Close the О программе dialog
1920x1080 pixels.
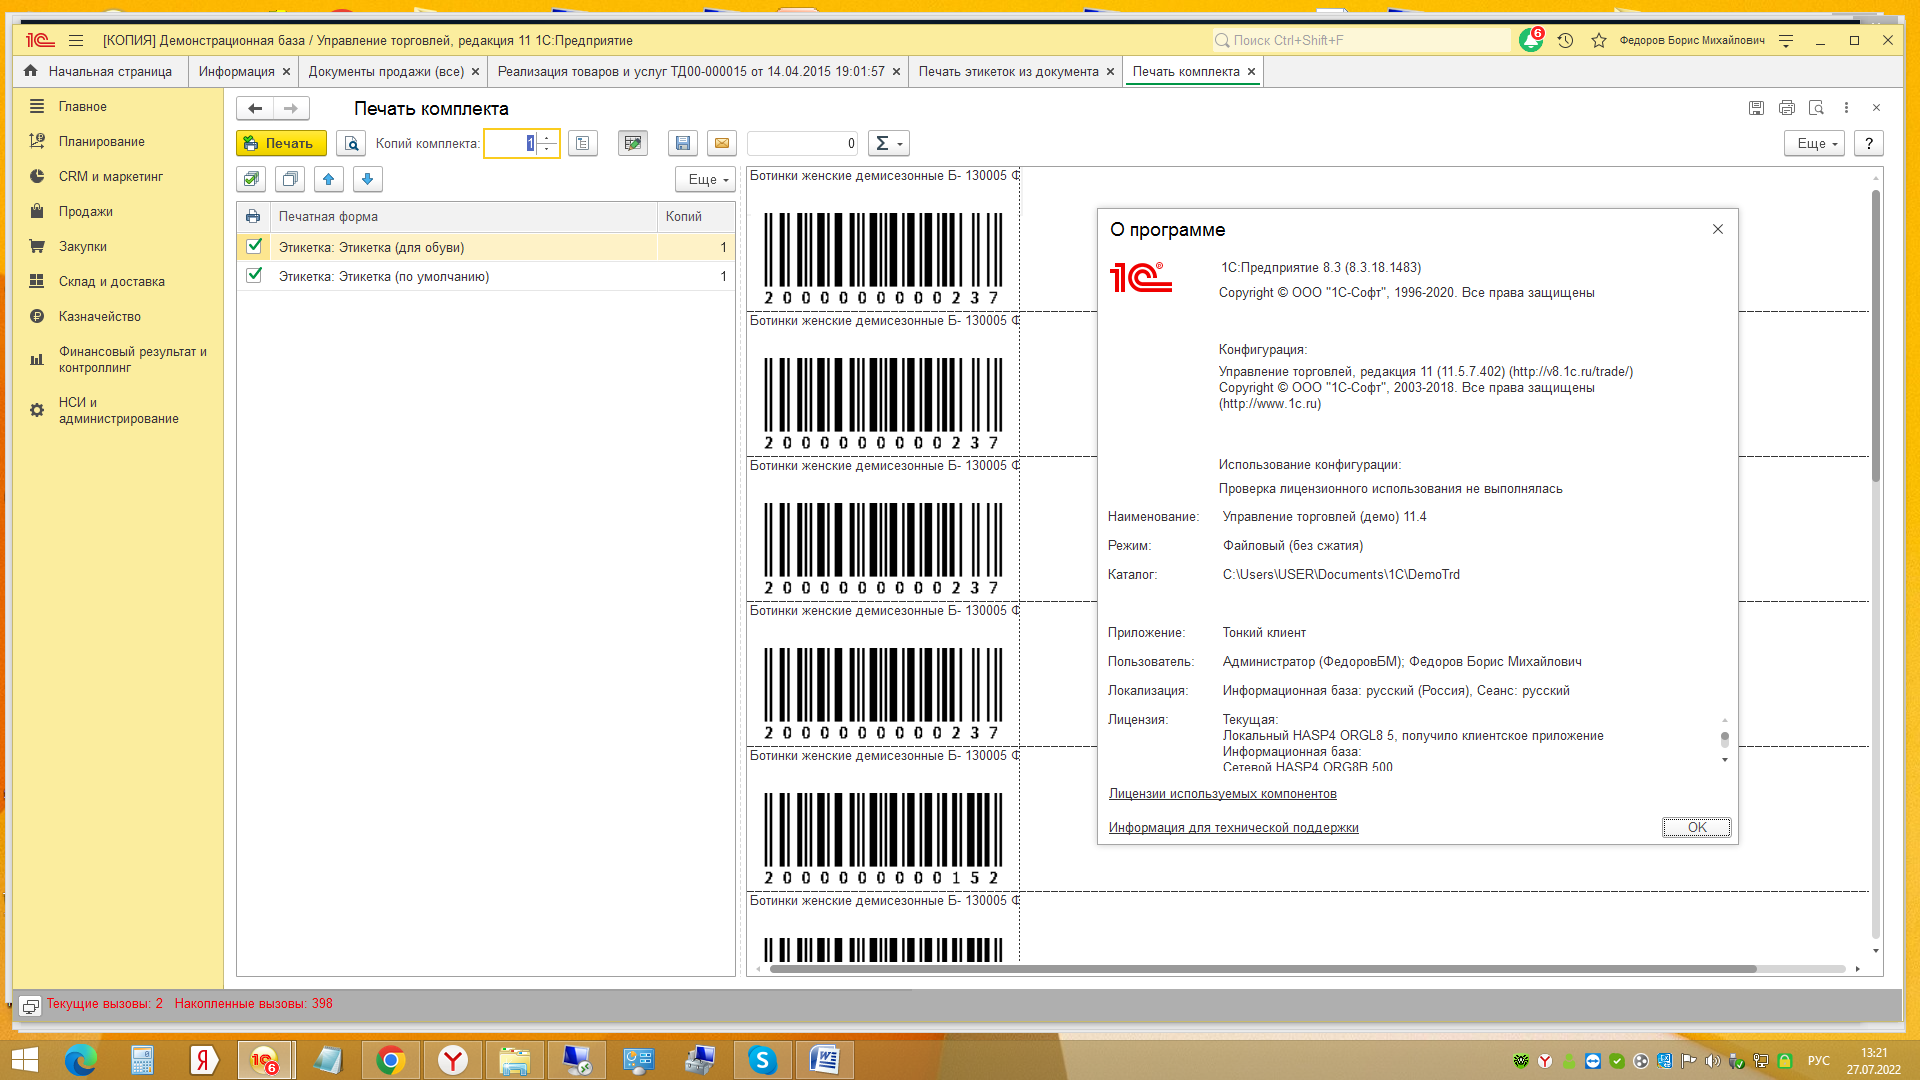pos(1718,229)
